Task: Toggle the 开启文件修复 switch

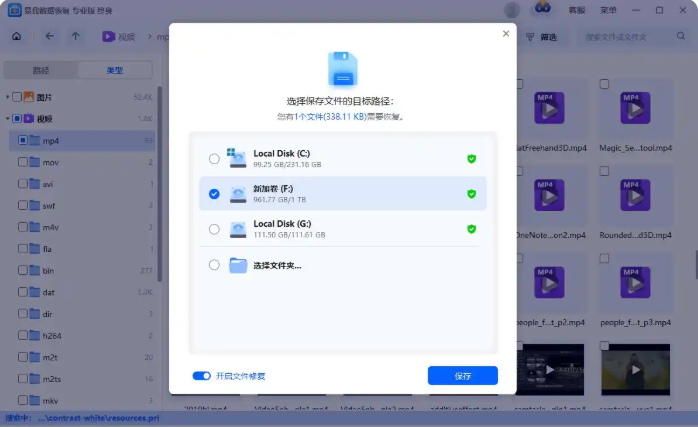Action: [x=202, y=376]
